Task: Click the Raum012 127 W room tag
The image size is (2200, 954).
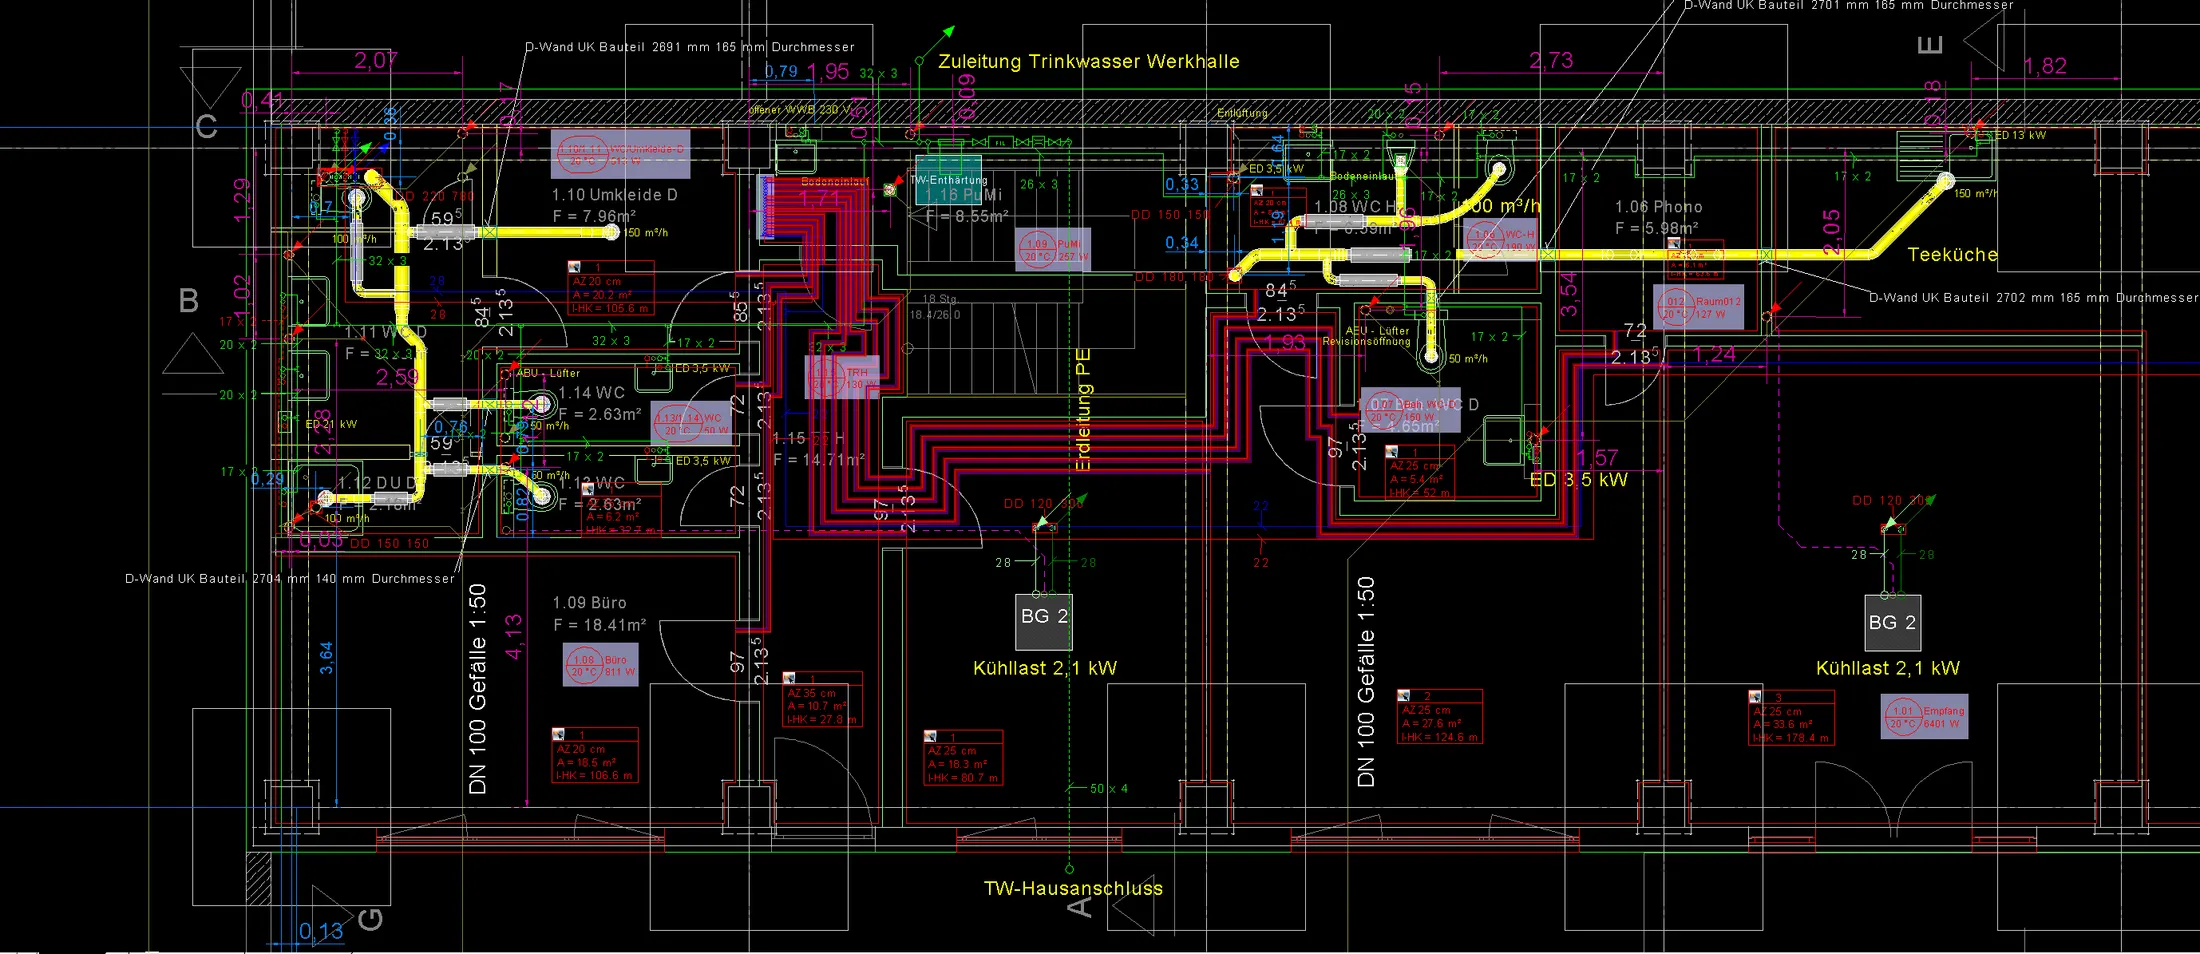Action: pyautogui.click(x=1699, y=307)
